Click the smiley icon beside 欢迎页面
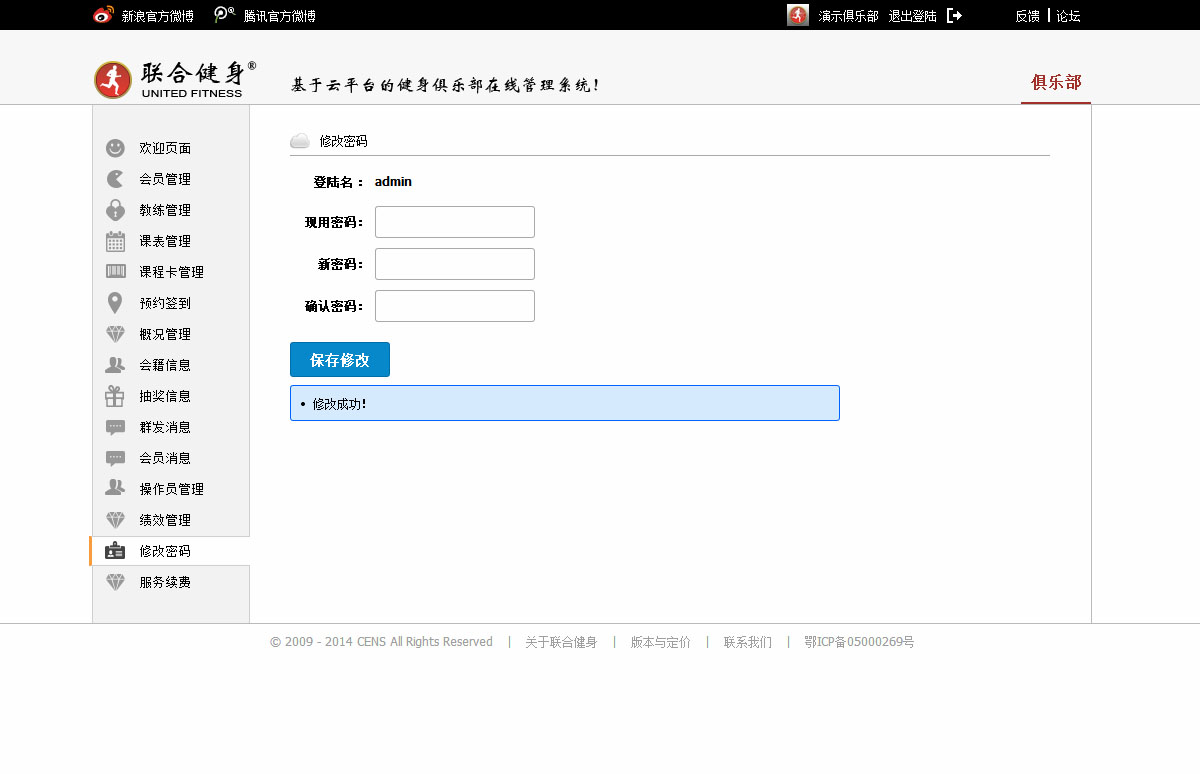The width and height of the screenshot is (1200, 774). (x=115, y=148)
